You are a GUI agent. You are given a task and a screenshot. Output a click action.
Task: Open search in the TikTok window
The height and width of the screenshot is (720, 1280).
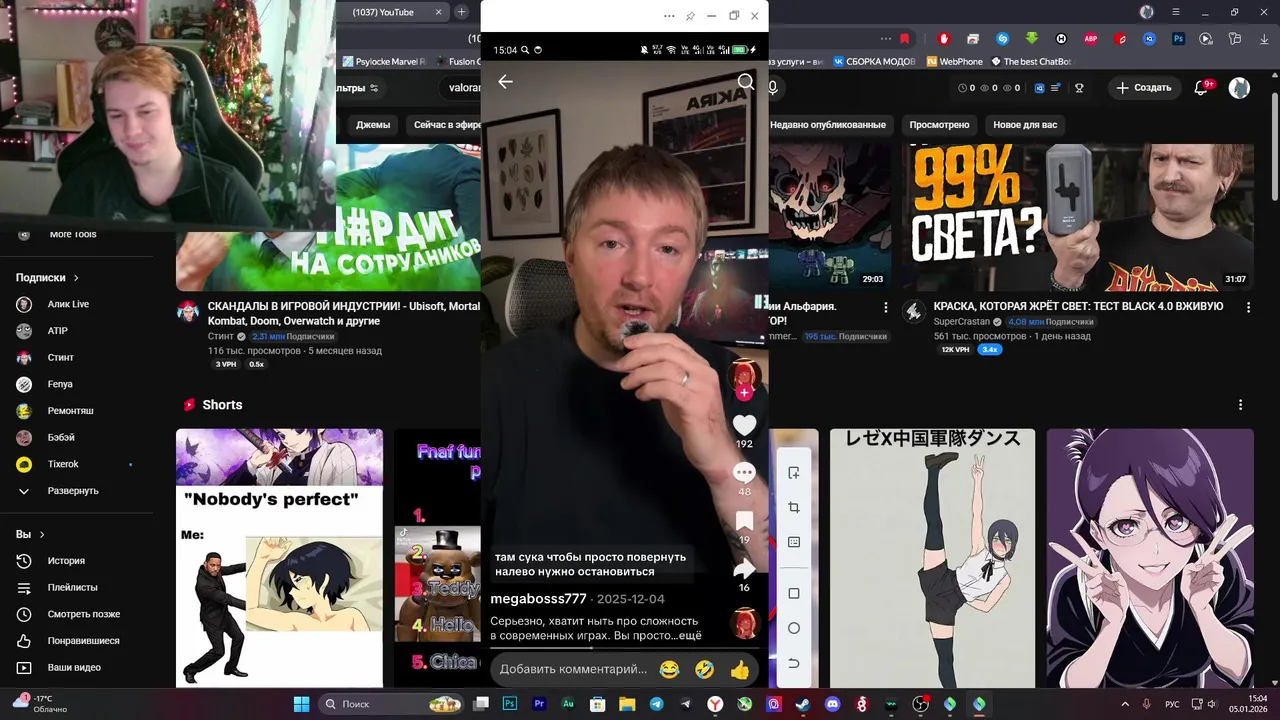(746, 82)
